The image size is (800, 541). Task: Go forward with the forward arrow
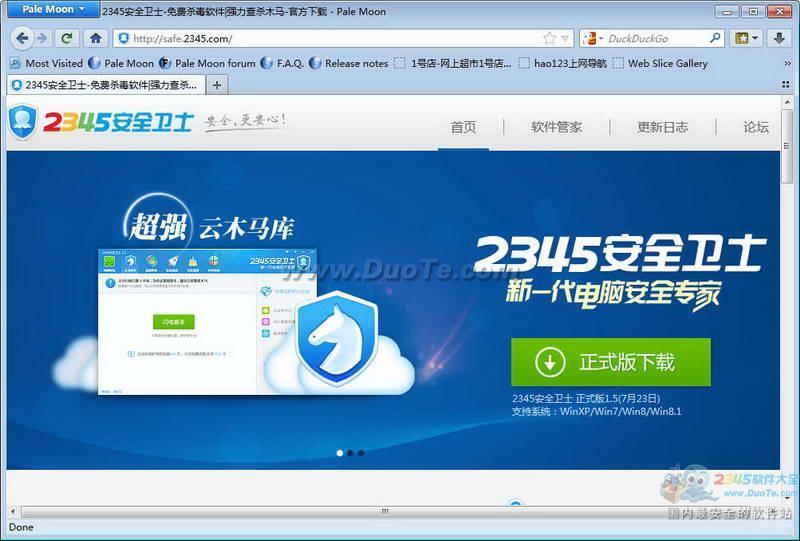point(43,38)
